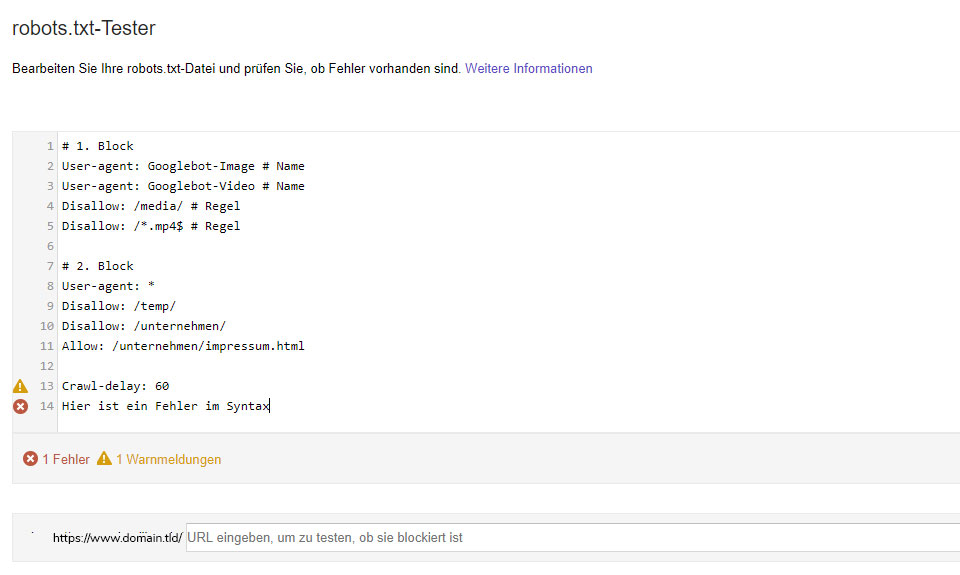Click the warning triangle icon on line 13
This screenshot has height=575, width=960.
(x=20, y=386)
